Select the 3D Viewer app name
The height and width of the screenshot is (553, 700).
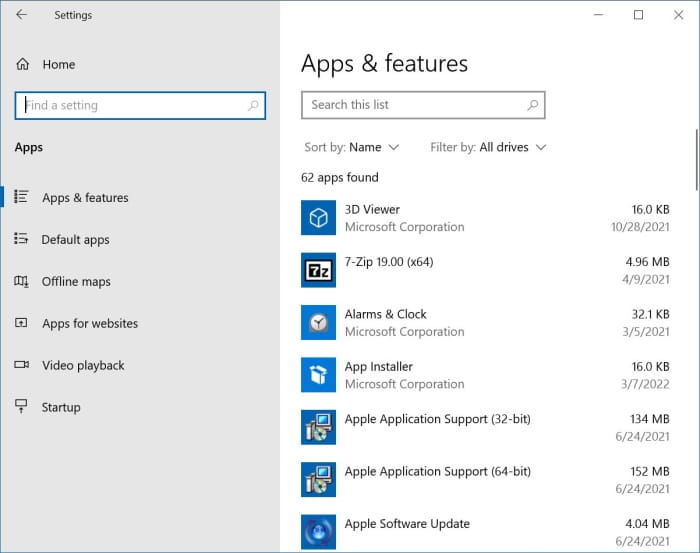(372, 209)
